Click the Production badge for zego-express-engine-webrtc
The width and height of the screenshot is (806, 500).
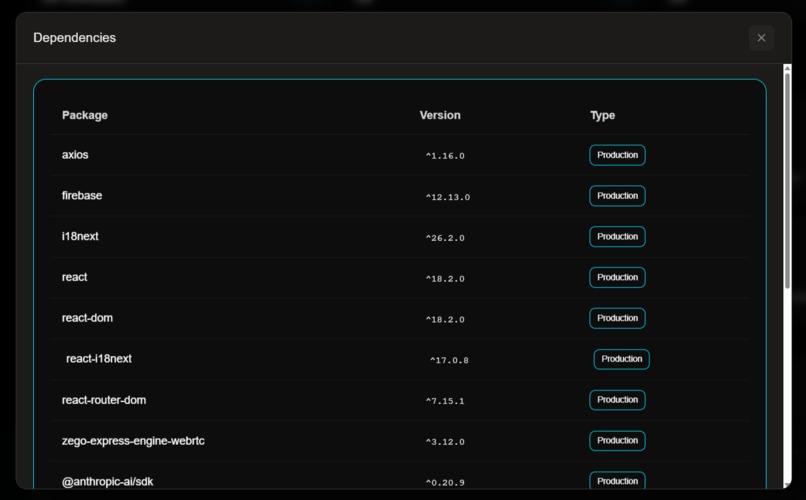tap(617, 441)
